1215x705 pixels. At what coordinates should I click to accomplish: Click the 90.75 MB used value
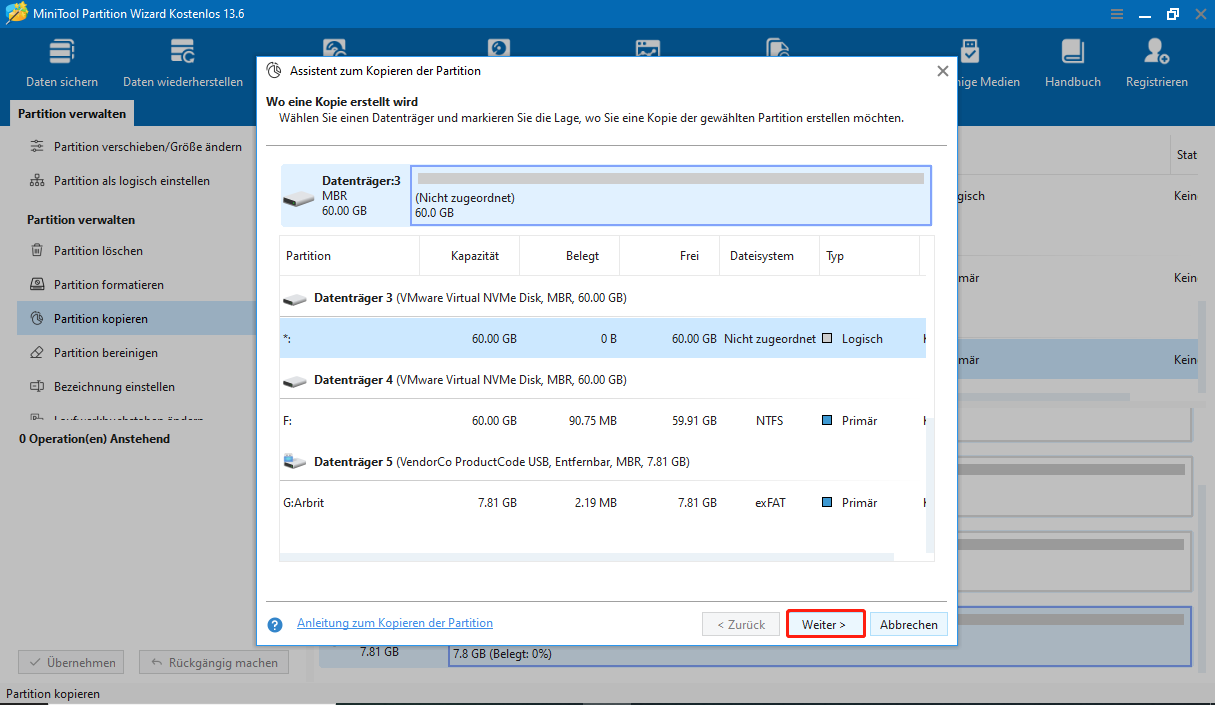(x=593, y=421)
